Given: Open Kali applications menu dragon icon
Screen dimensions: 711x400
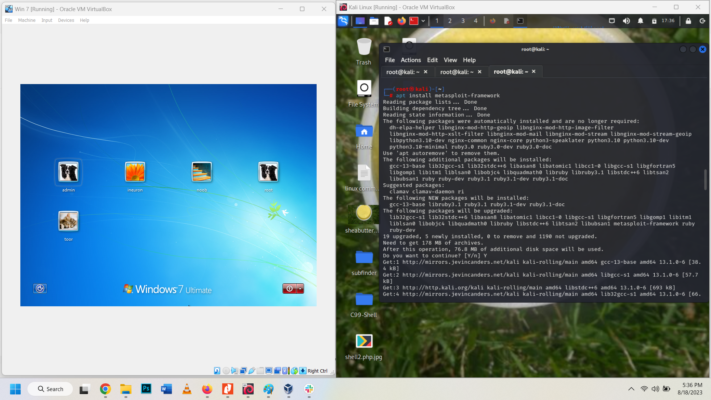Looking at the screenshot, I should tap(343, 21).
